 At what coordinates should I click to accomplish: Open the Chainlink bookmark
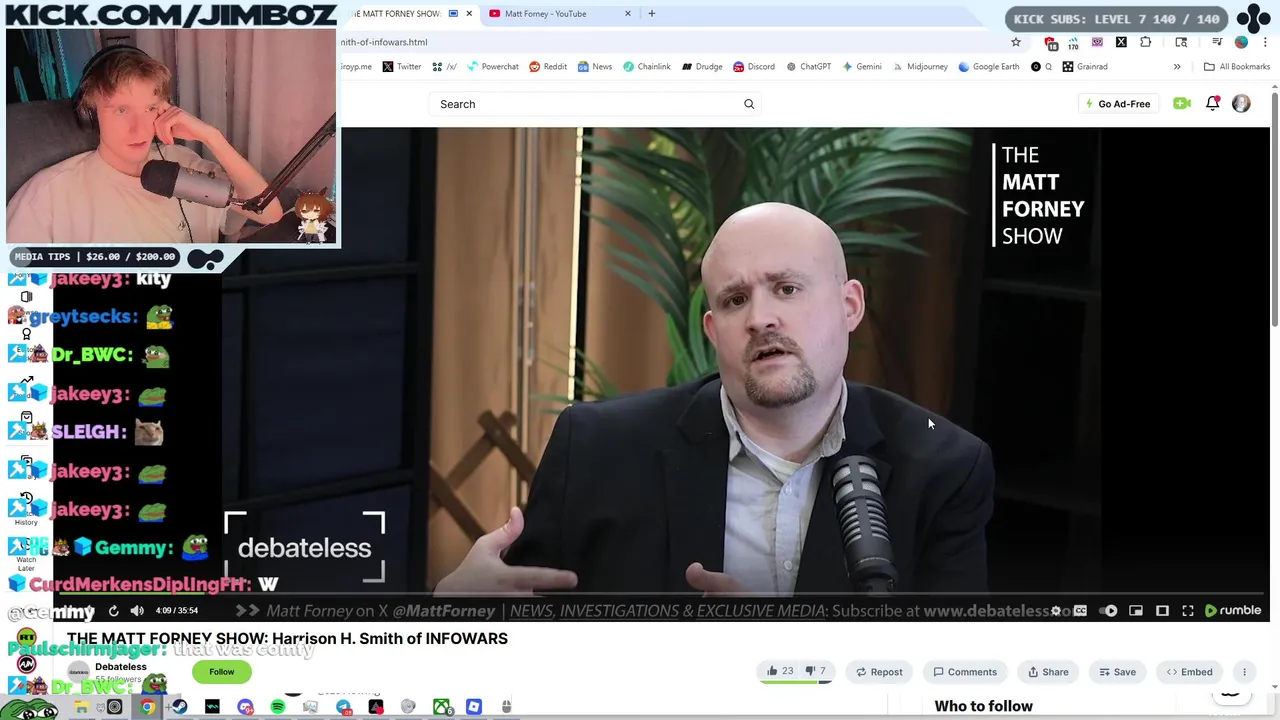(x=647, y=67)
